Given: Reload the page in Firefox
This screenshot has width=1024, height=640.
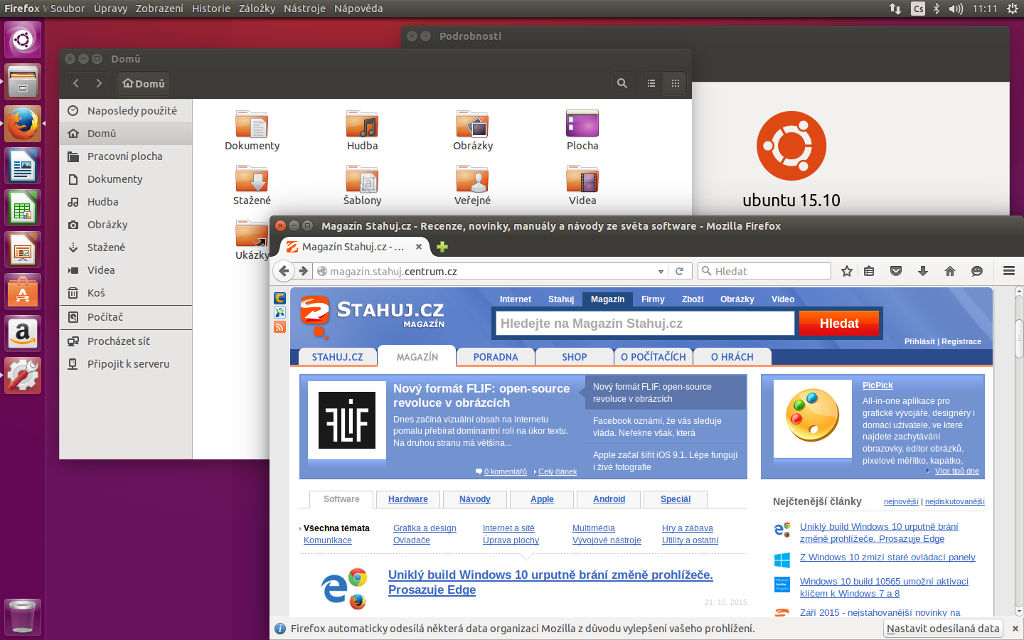Looking at the screenshot, I should point(679,271).
